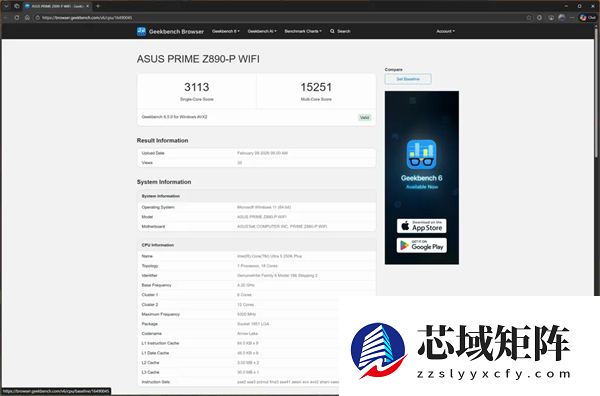This screenshot has width=600, height=396.
Task: Add this page to favorites star
Action: 528,18
